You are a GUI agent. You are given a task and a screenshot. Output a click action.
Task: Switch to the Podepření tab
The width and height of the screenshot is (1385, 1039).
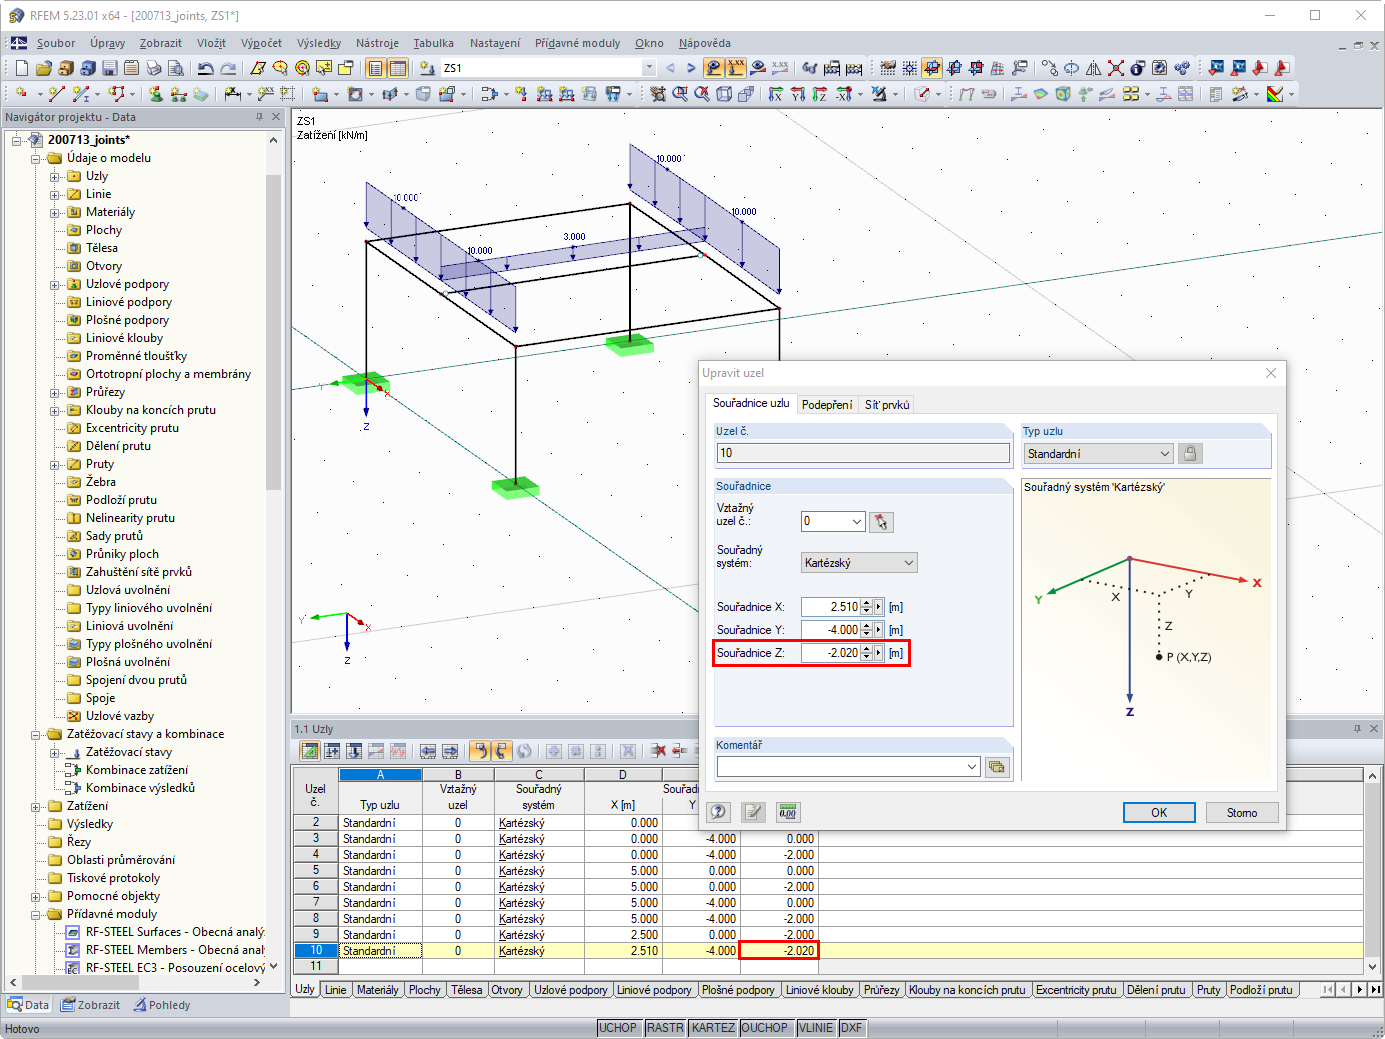pos(827,405)
